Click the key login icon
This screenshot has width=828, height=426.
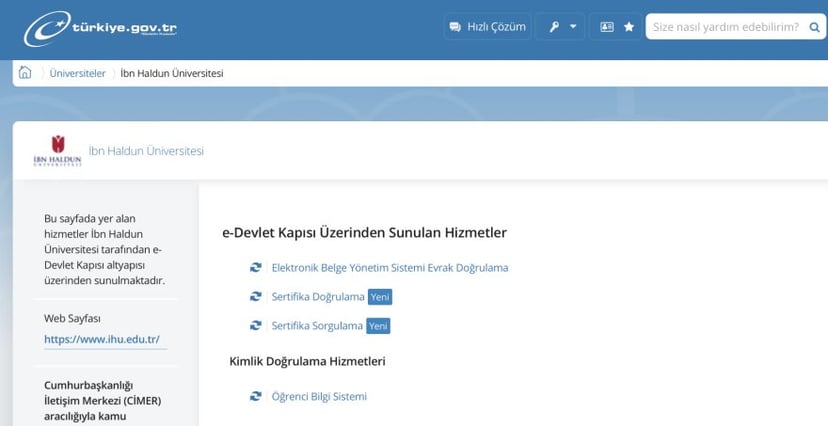click(553, 27)
